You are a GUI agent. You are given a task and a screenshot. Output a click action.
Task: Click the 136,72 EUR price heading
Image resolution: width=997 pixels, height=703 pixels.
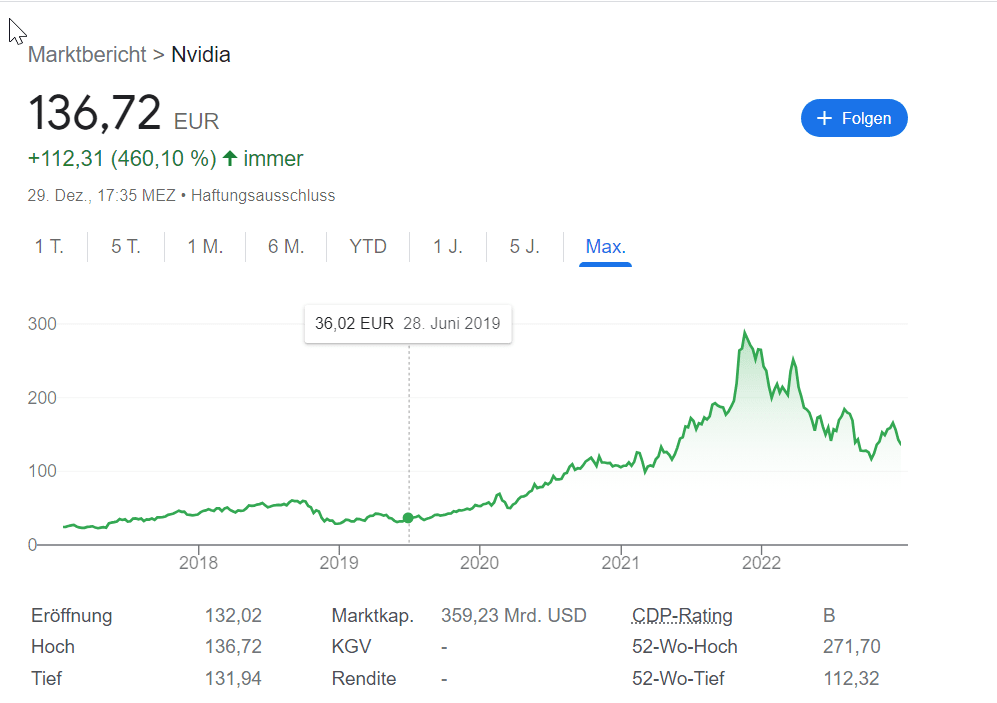coord(124,113)
